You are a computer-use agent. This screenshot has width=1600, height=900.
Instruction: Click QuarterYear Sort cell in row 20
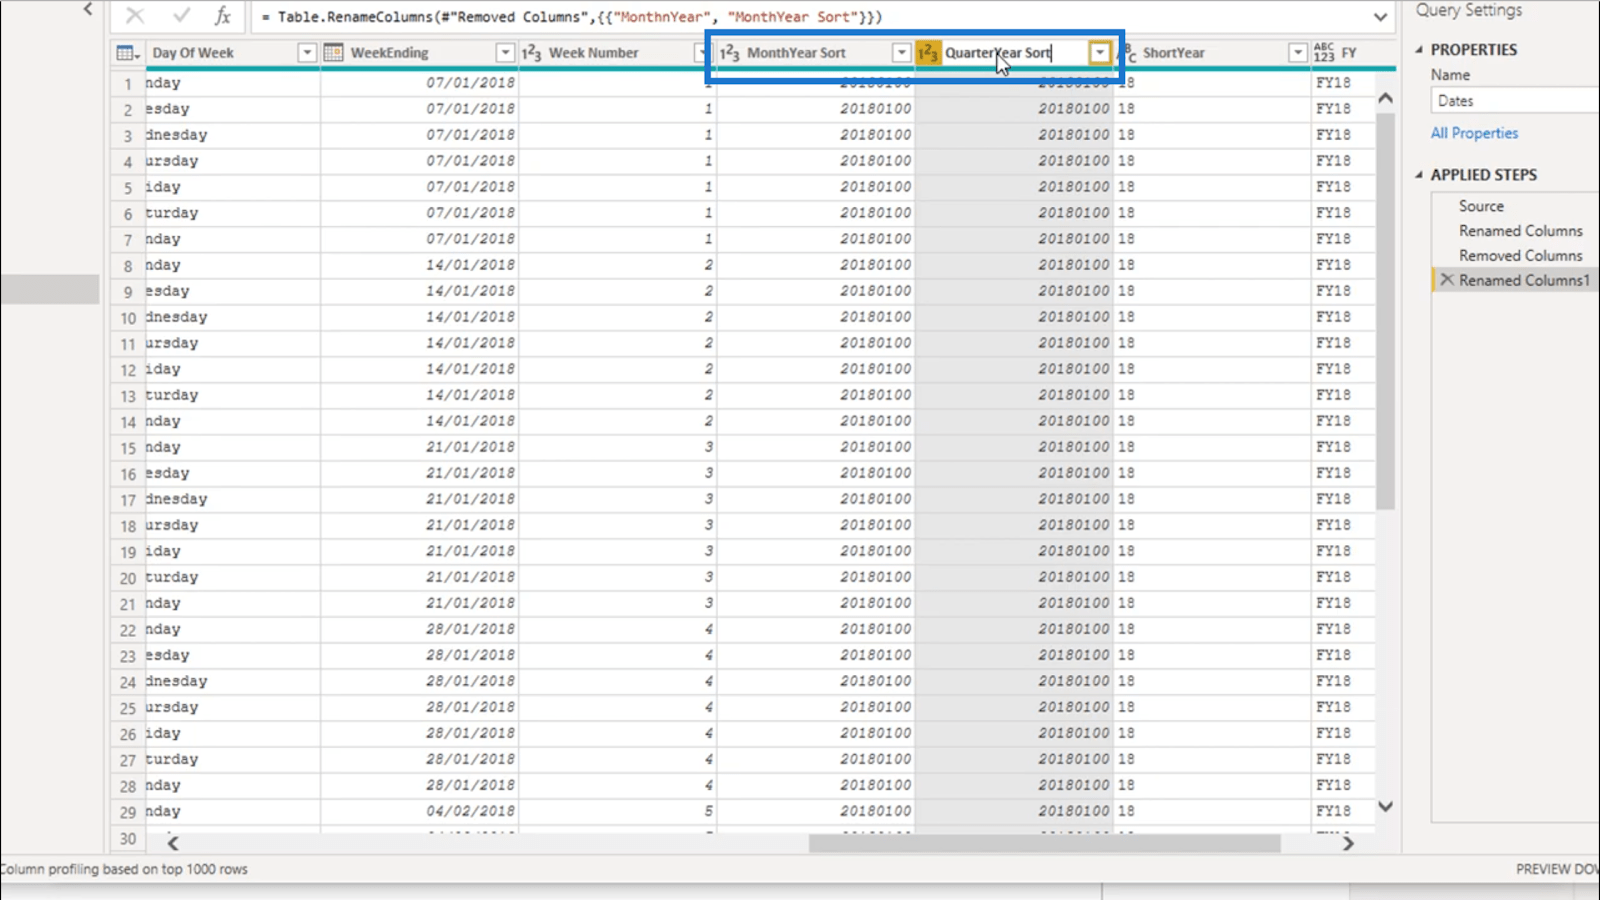pyautogui.click(x=1014, y=577)
